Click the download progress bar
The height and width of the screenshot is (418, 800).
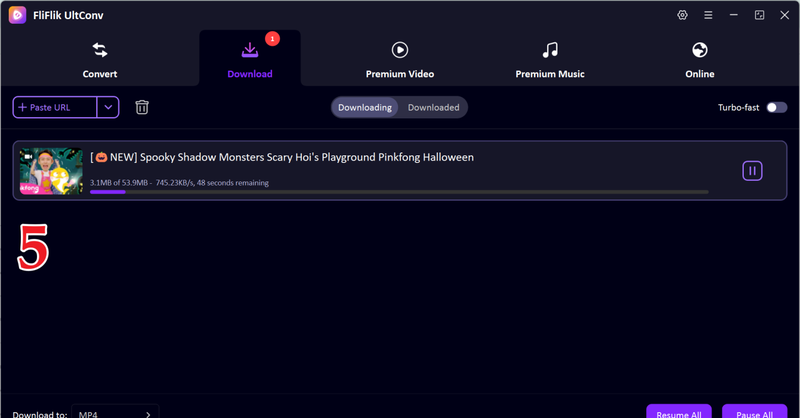click(398, 192)
